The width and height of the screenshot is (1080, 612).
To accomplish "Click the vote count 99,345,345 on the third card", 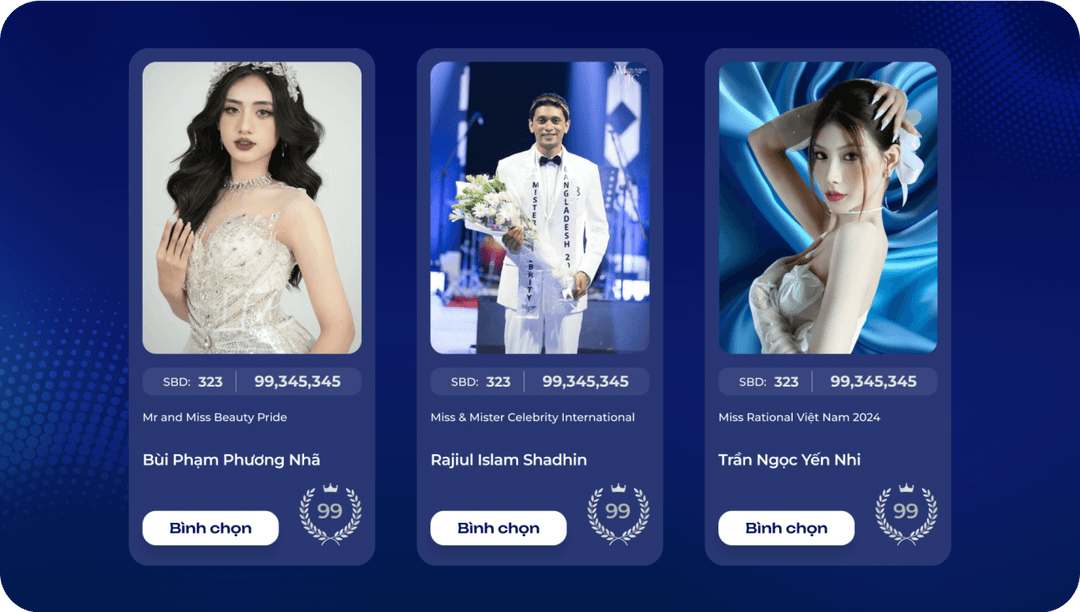I will pyautogui.click(x=873, y=381).
